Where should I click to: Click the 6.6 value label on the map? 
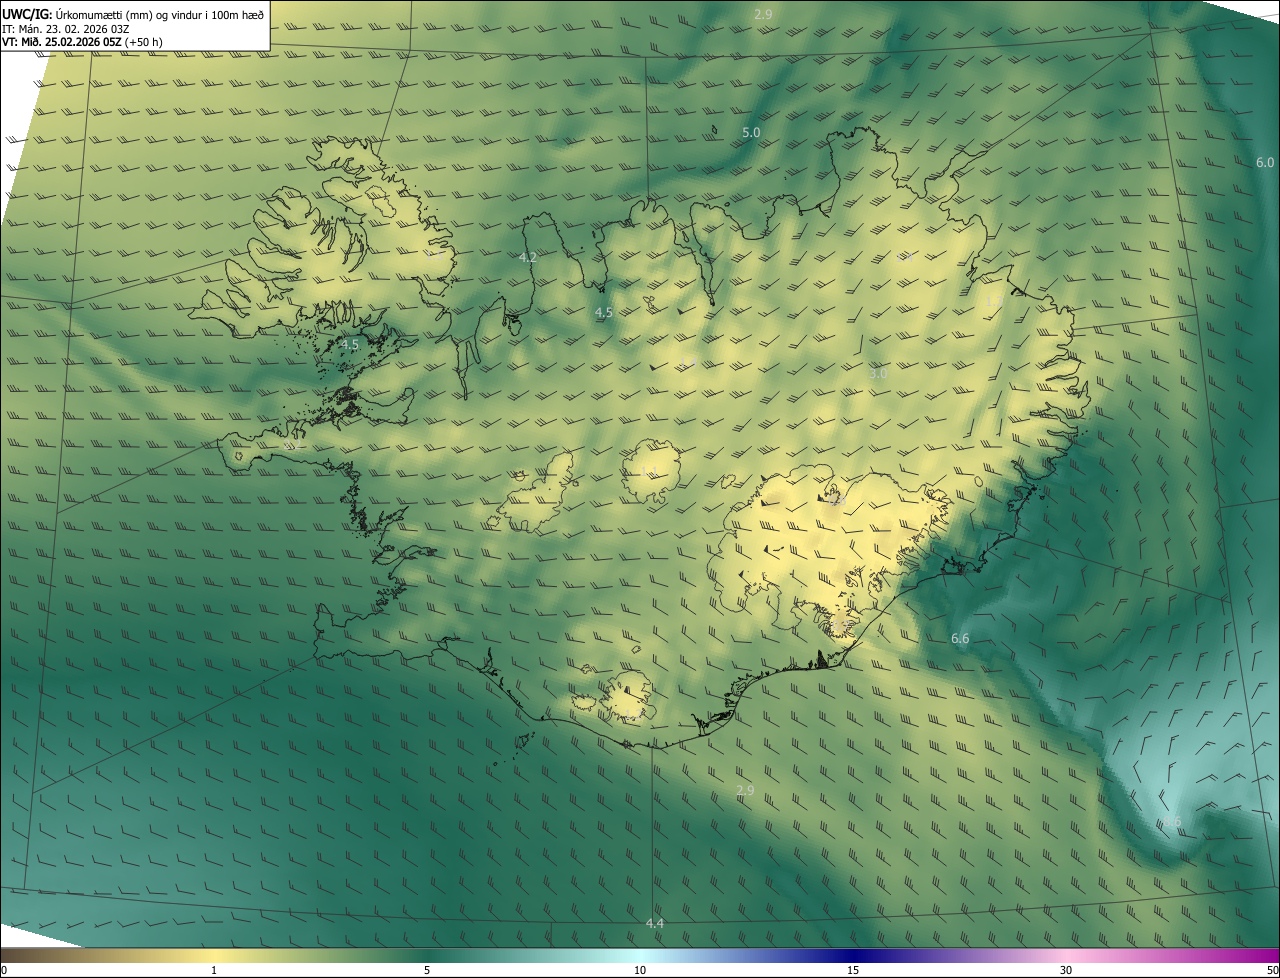coord(960,638)
